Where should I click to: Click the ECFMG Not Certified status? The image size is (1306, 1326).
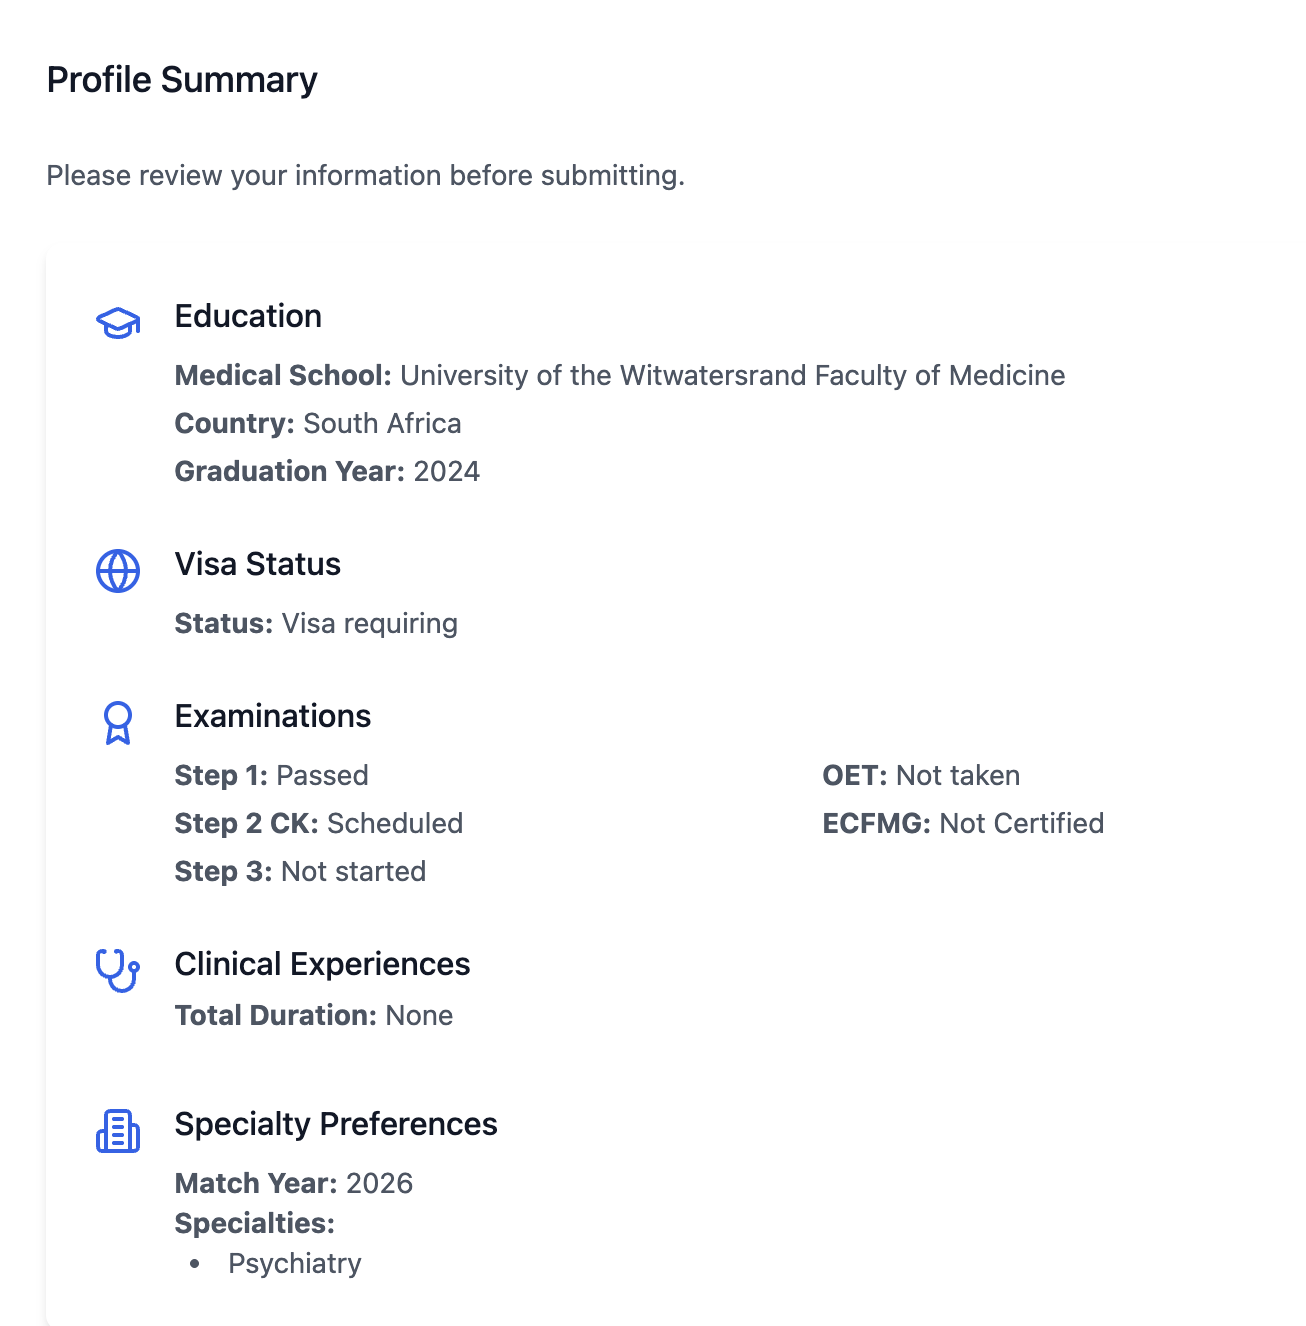coord(963,823)
